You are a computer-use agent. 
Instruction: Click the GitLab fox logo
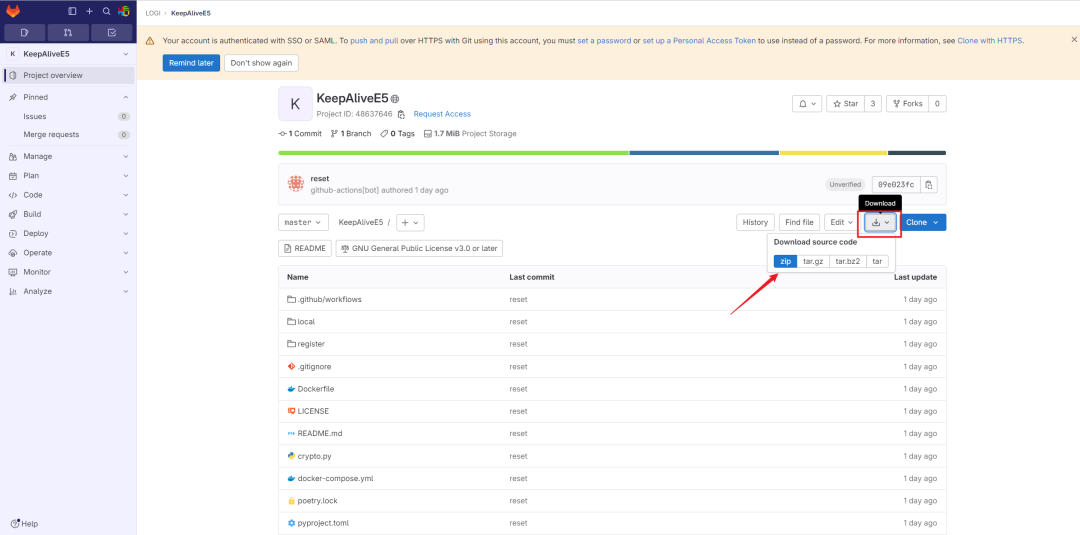click(x=15, y=11)
